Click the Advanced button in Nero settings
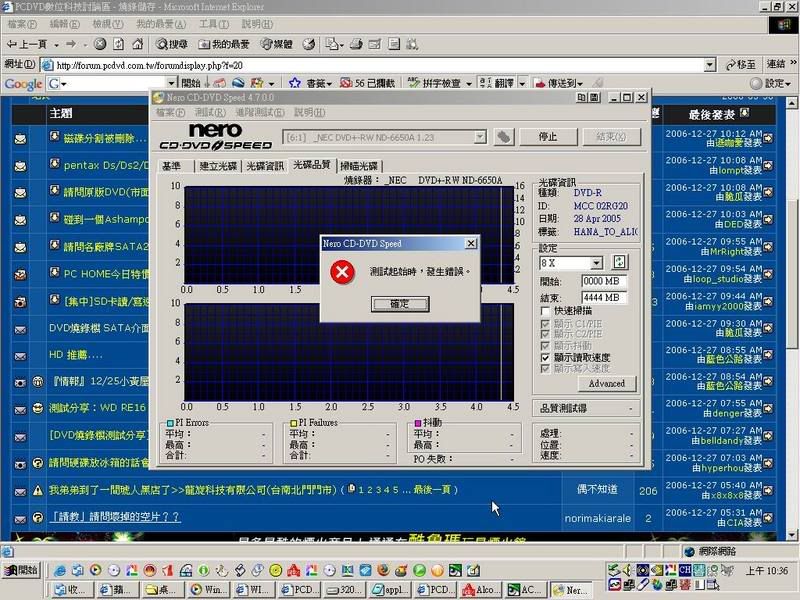 [x=606, y=383]
